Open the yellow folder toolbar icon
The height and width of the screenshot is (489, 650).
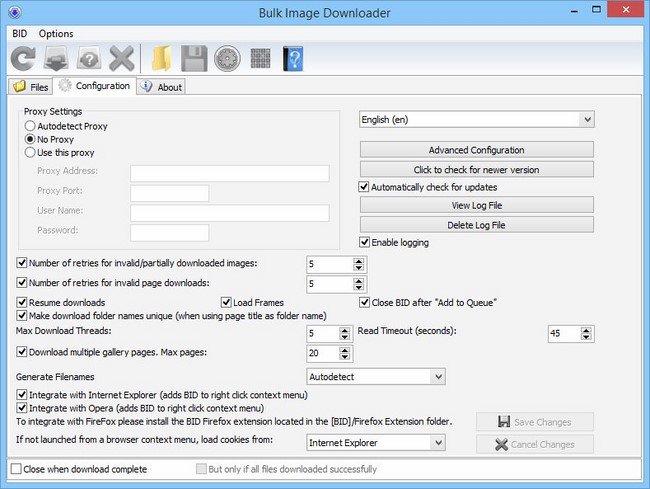(162, 58)
